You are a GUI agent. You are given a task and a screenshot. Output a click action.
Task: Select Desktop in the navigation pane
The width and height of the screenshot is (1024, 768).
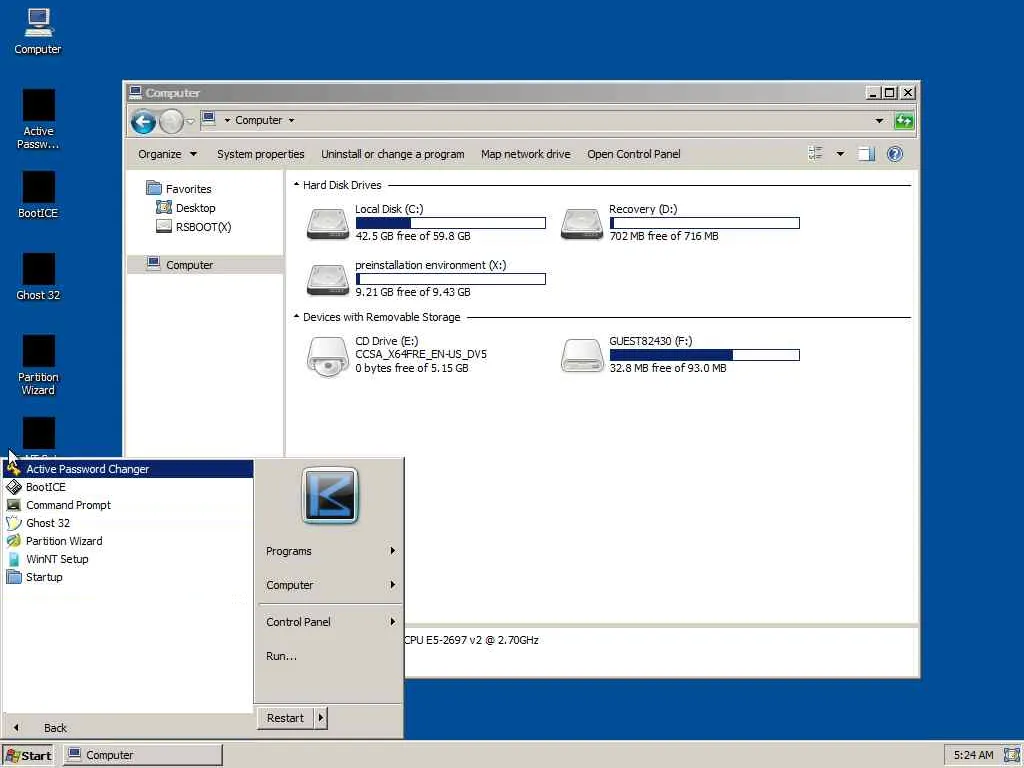point(195,208)
